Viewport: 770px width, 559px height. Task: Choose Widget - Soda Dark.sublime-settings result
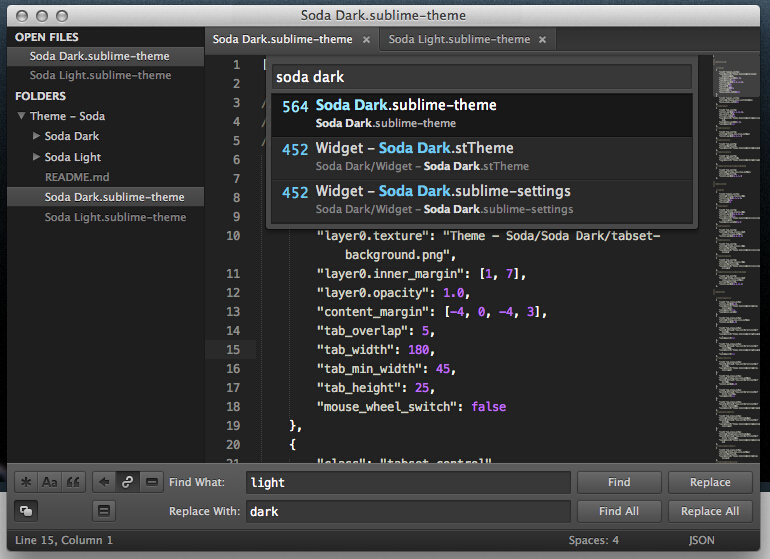(x=482, y=201)
